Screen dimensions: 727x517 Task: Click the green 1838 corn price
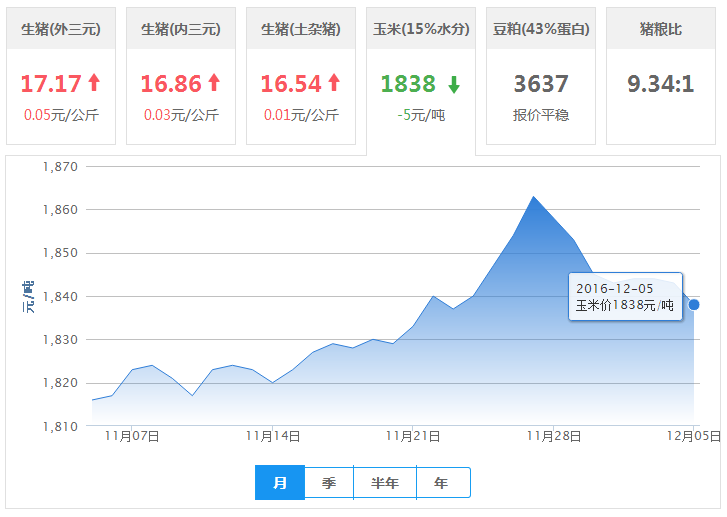point(408,84)
